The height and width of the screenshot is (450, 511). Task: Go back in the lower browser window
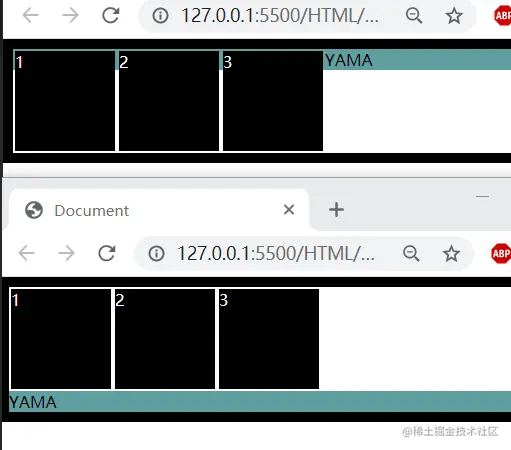point(27,253)
